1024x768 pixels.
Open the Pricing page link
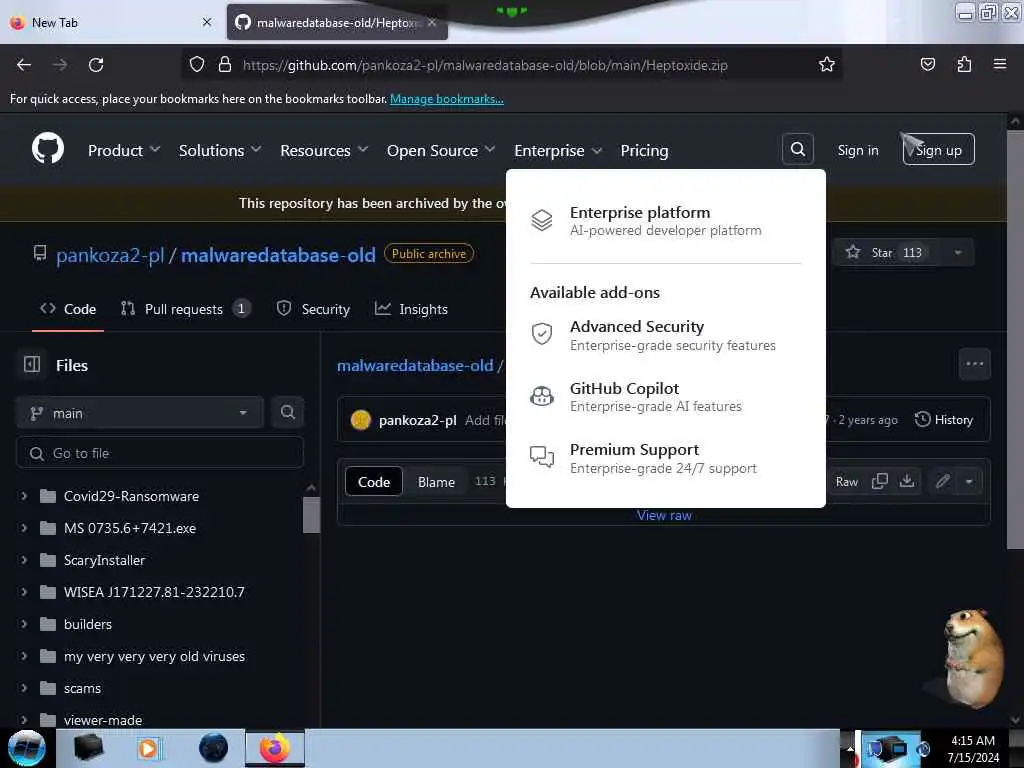(x=644, y=150)
